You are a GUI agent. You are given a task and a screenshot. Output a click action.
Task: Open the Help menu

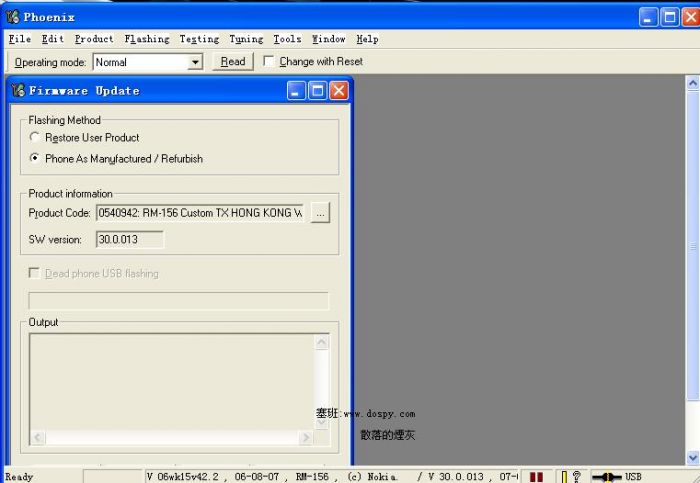367,39
